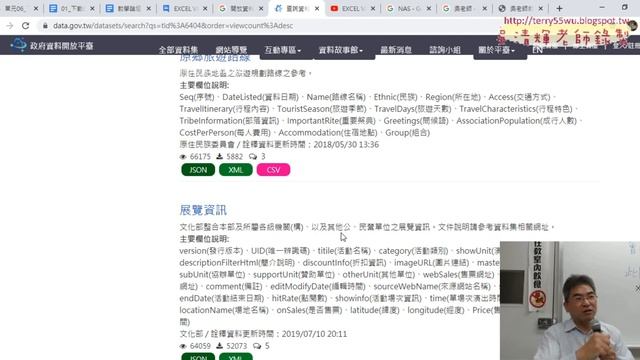Close the 單元06 browser tab
640x360 pixels.
point(36,8)
